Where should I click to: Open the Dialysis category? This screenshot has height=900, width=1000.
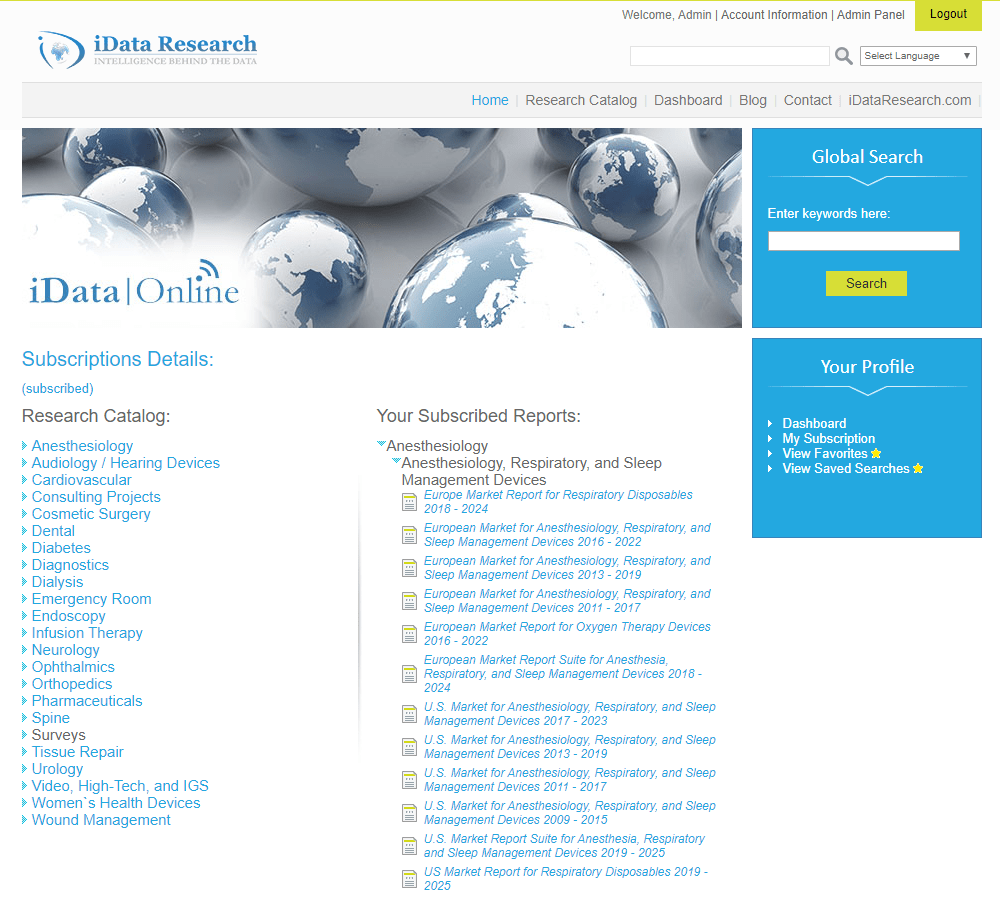point(57,582)
